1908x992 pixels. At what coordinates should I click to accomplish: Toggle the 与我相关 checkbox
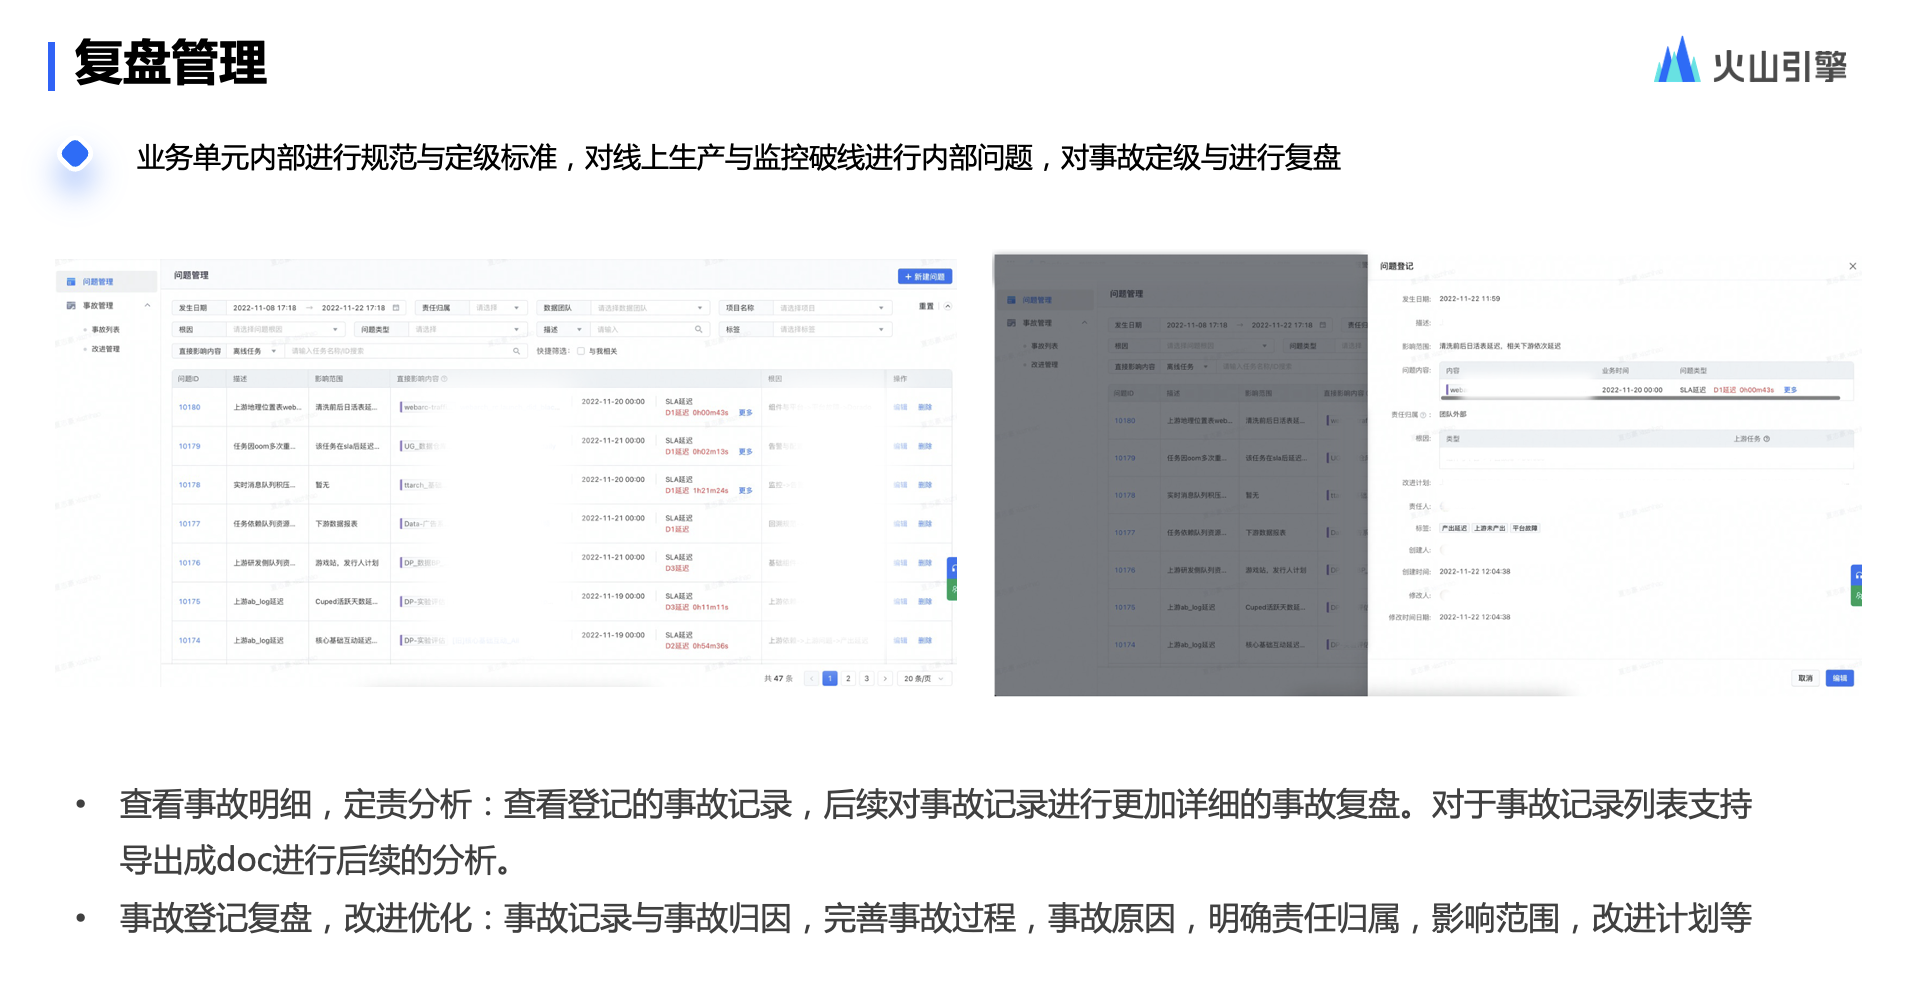pos(581,351)
